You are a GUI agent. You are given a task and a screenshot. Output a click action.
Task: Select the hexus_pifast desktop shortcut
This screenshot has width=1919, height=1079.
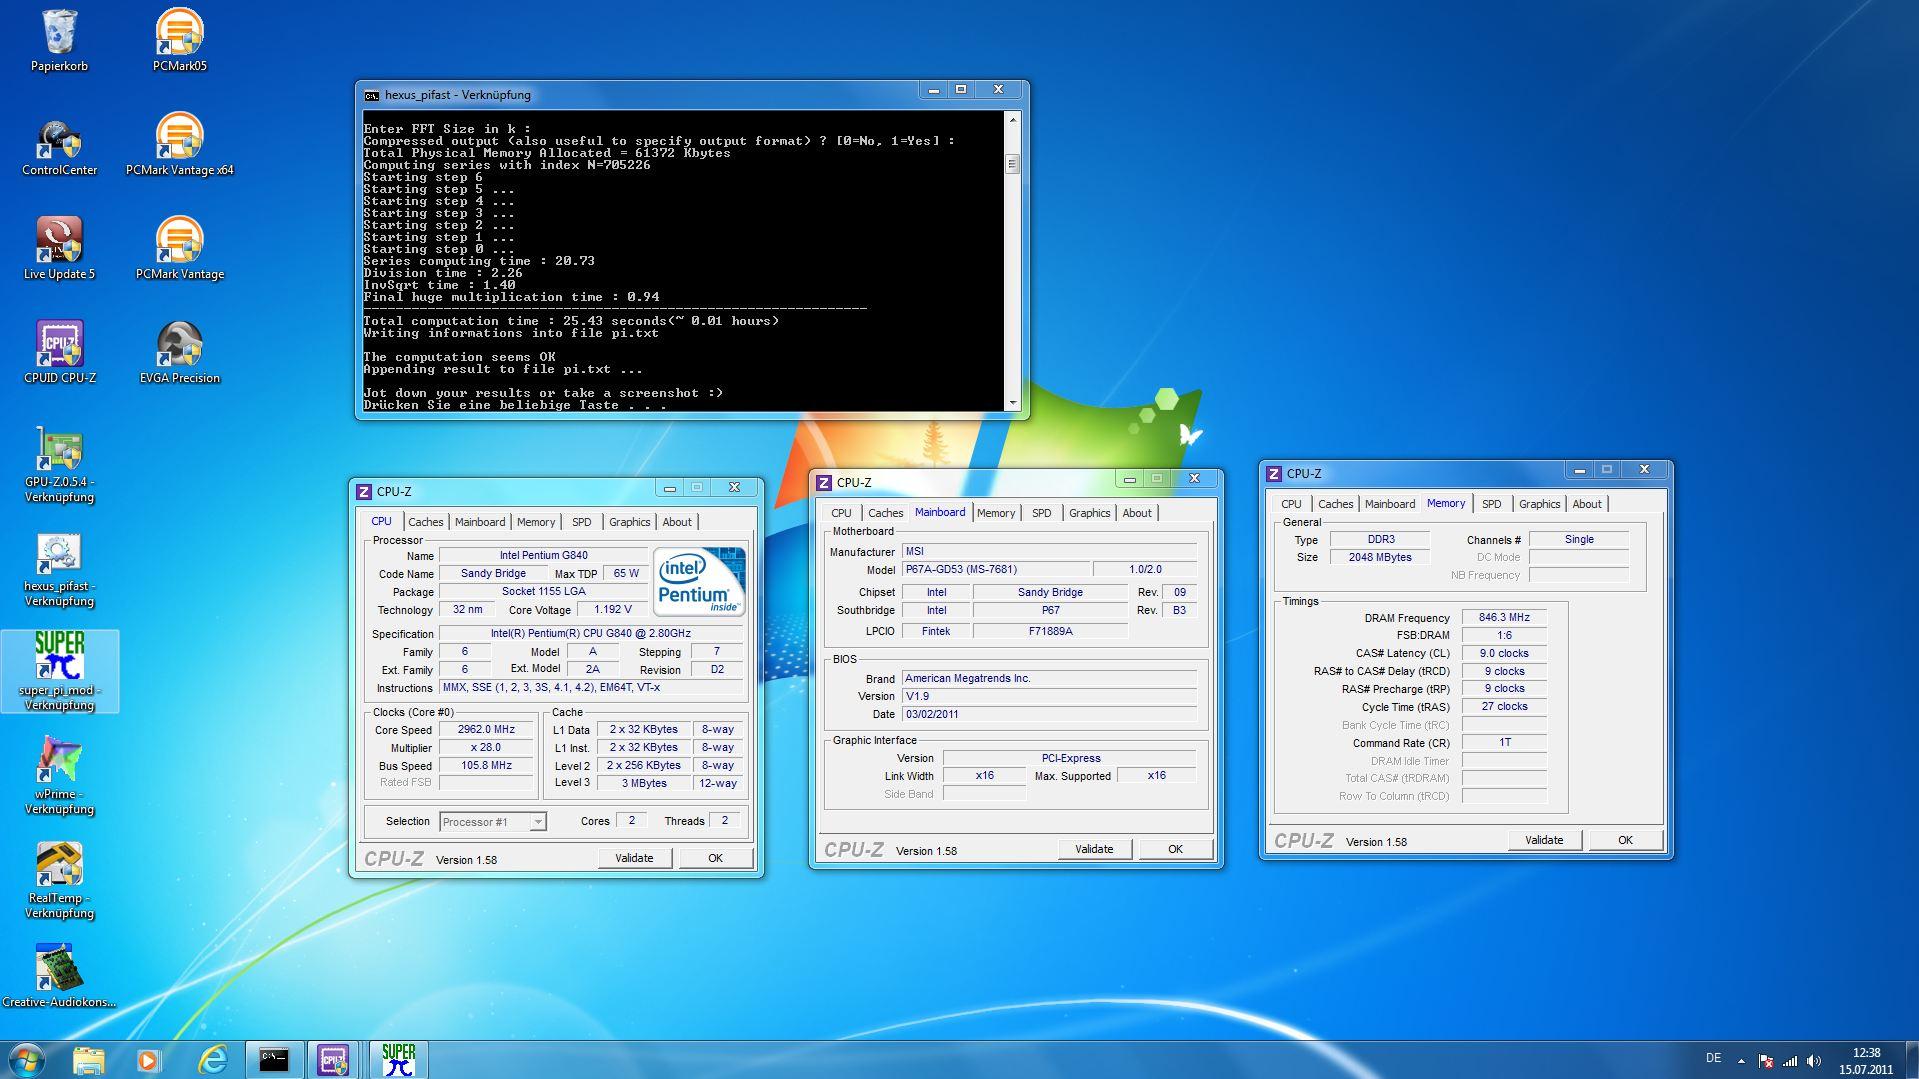point(59,570)
